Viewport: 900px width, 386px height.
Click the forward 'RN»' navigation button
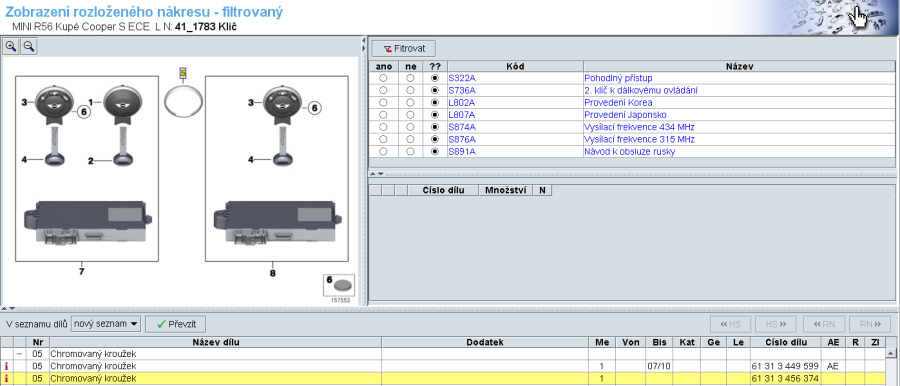pyautogui.click(x=869, y=324)
